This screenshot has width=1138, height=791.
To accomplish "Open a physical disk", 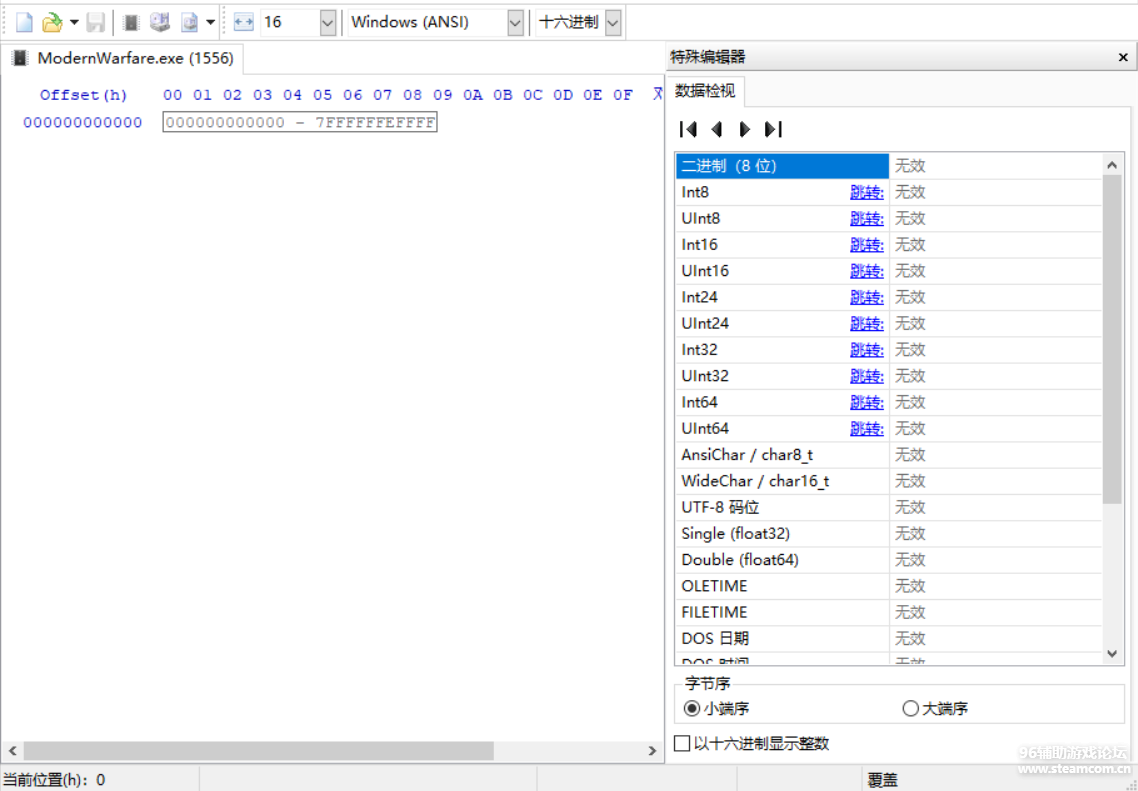I will (x=161, y=21).
